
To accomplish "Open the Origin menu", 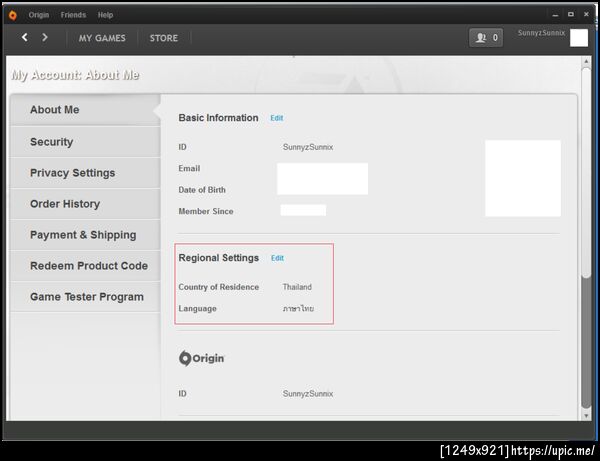I will click(39, 15).
